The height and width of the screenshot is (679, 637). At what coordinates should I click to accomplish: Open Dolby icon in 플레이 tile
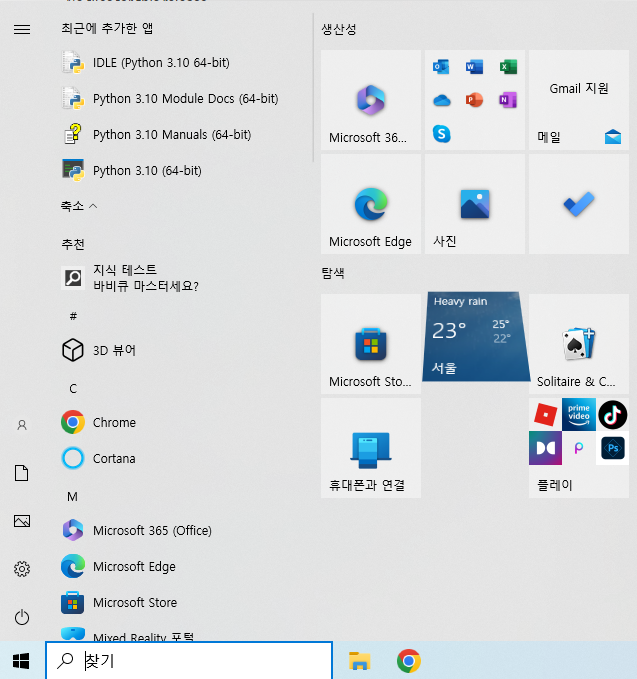545,448
